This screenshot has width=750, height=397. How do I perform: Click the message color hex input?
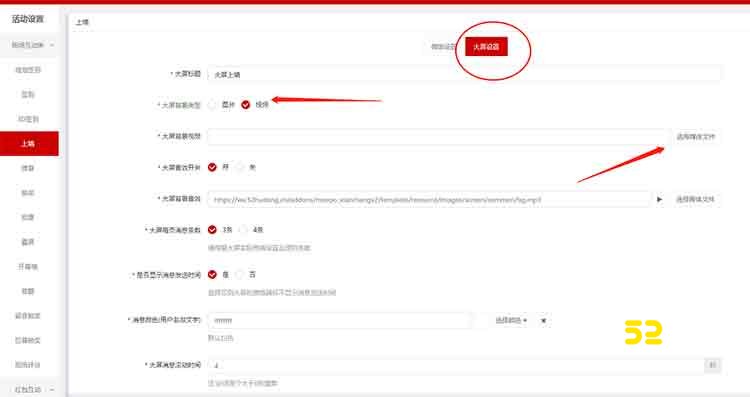click(x=339, y=320)
